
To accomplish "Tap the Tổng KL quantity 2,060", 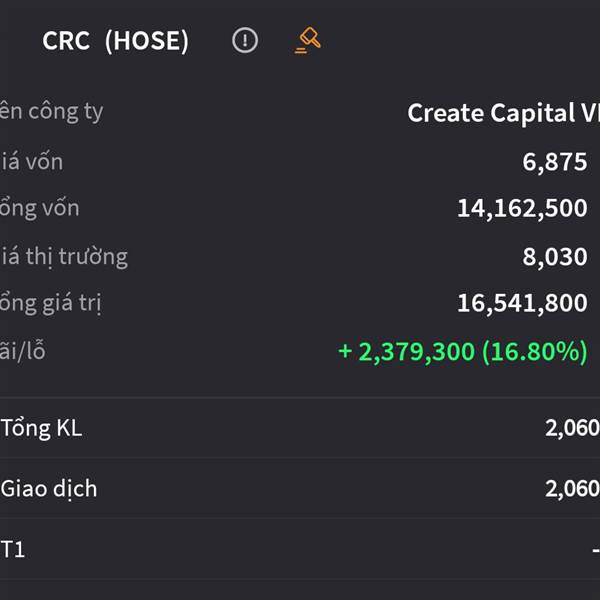I will coord(572,428).
